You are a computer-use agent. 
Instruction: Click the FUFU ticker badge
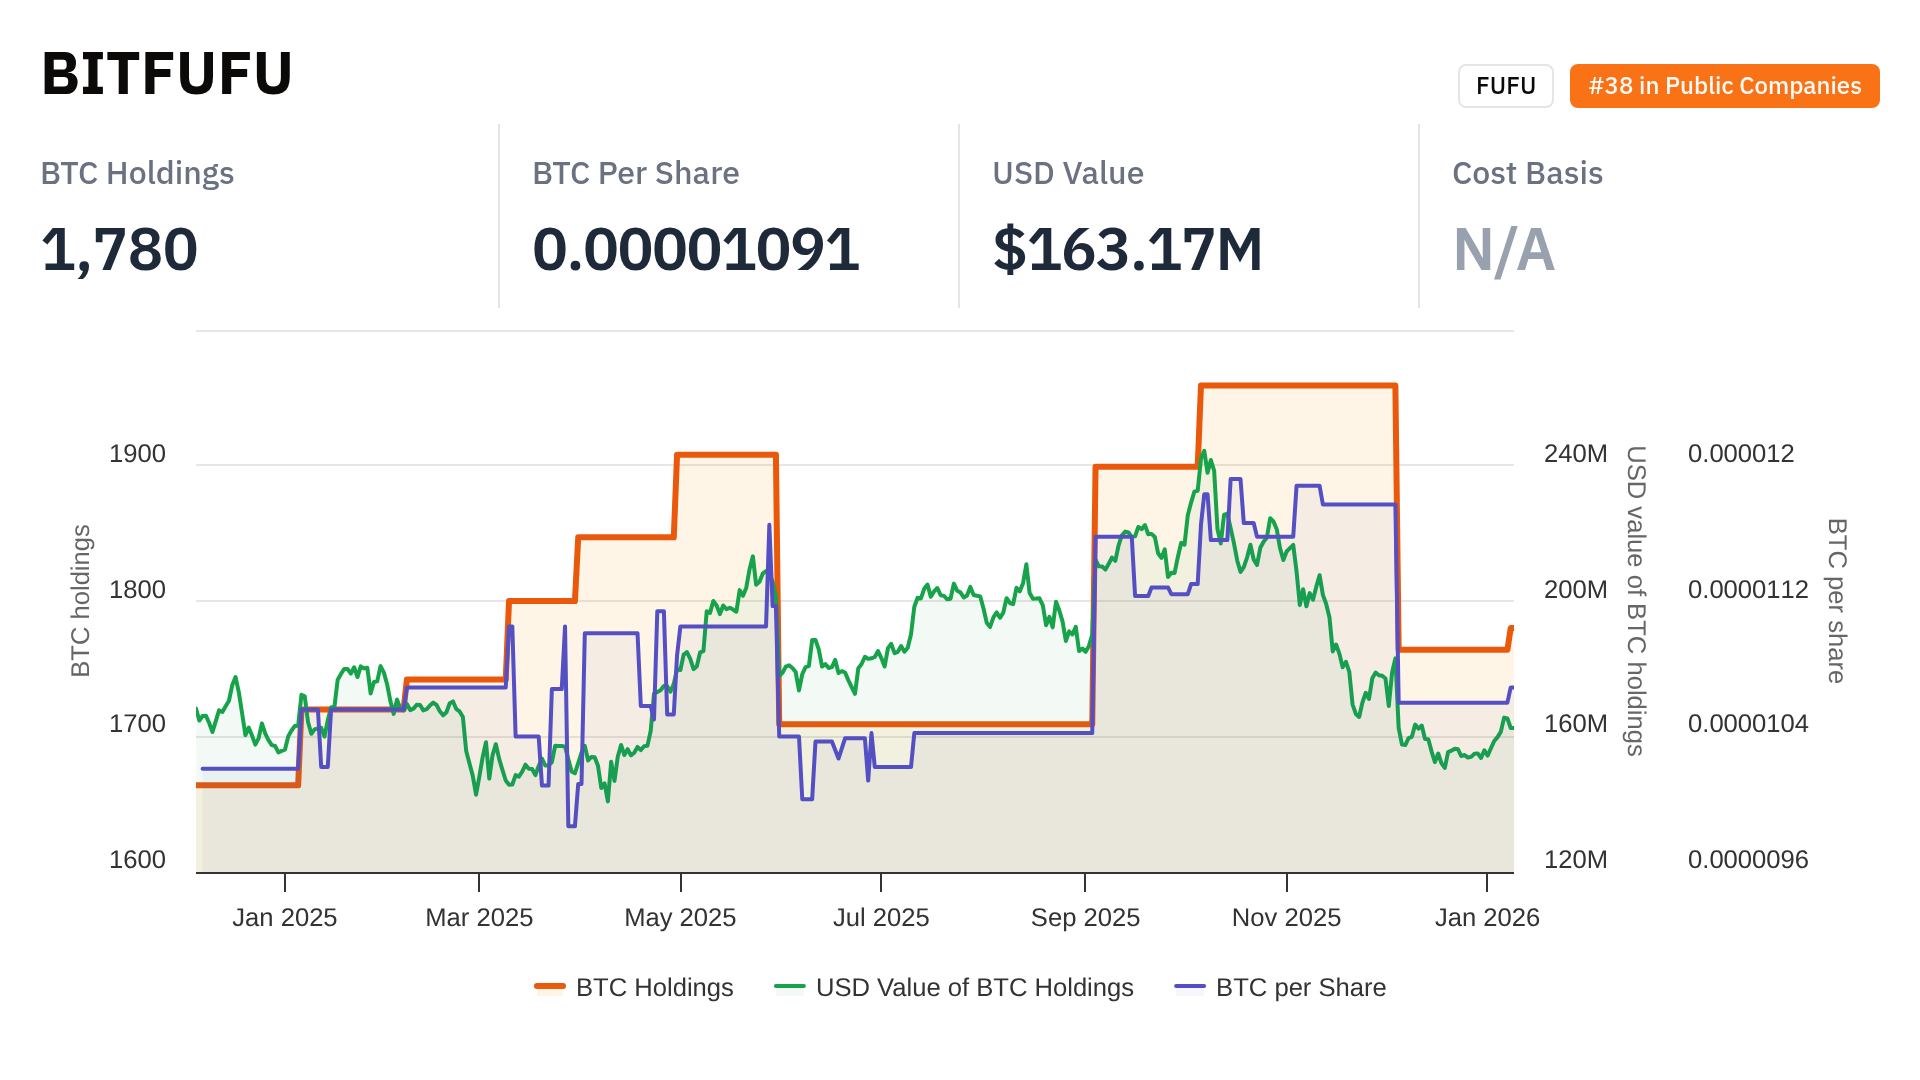(1505, 86)
